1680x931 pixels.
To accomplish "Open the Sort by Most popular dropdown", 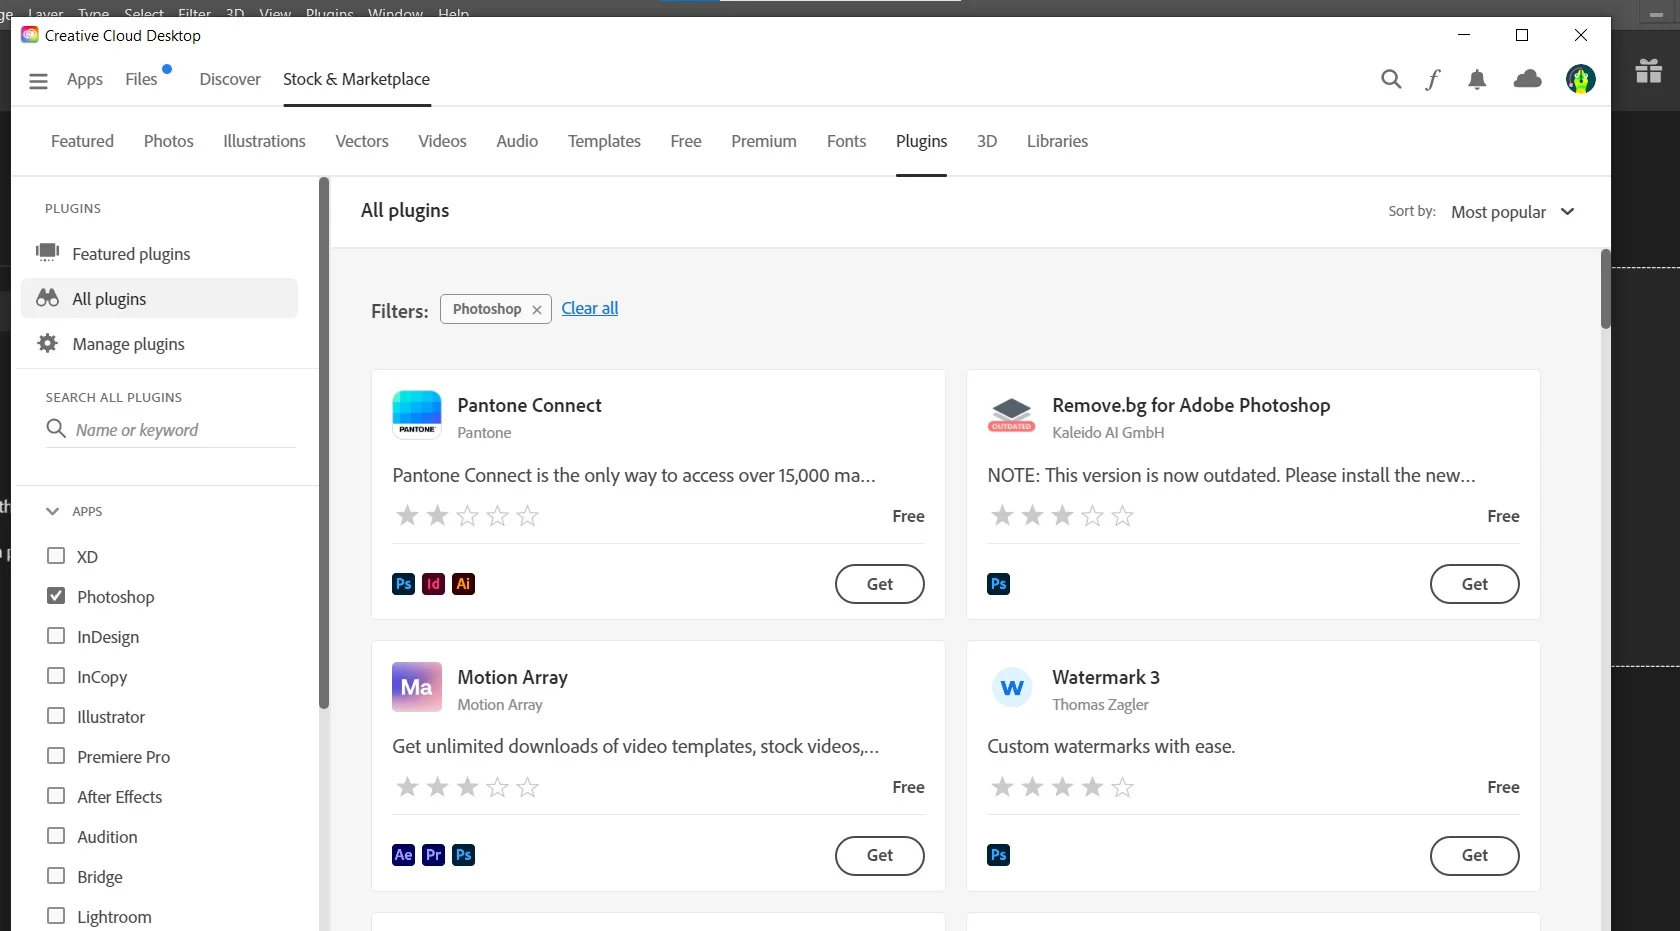I will pyautogui.click(x=1513, y=212).
